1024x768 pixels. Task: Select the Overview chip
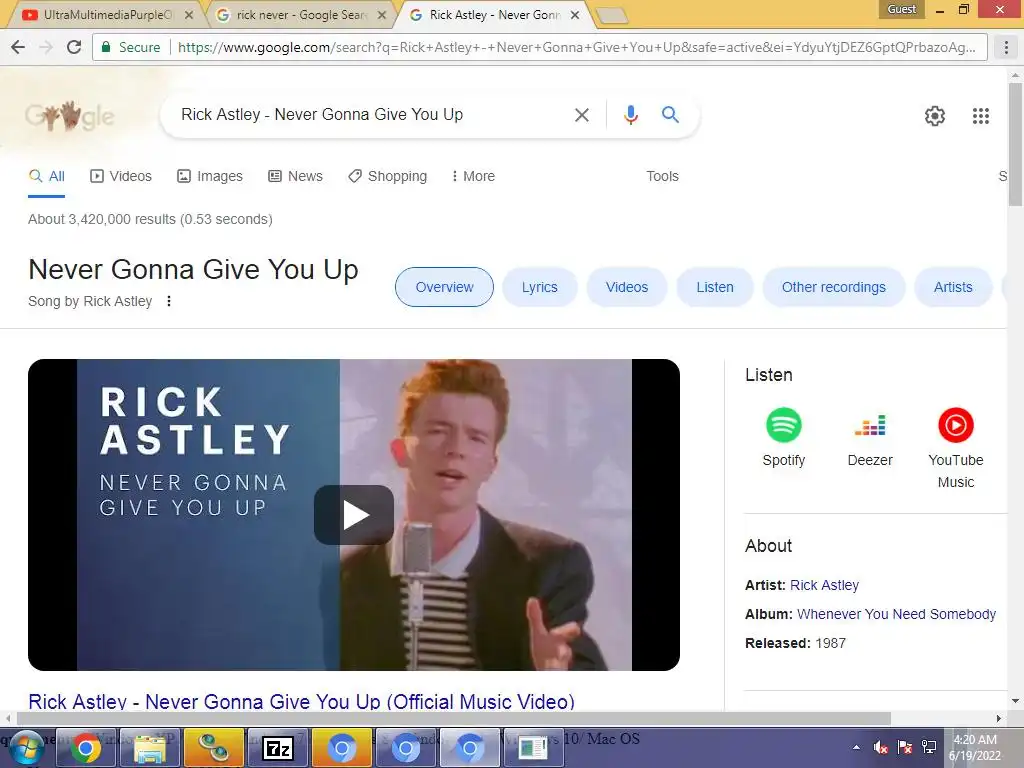click(444, 287)
